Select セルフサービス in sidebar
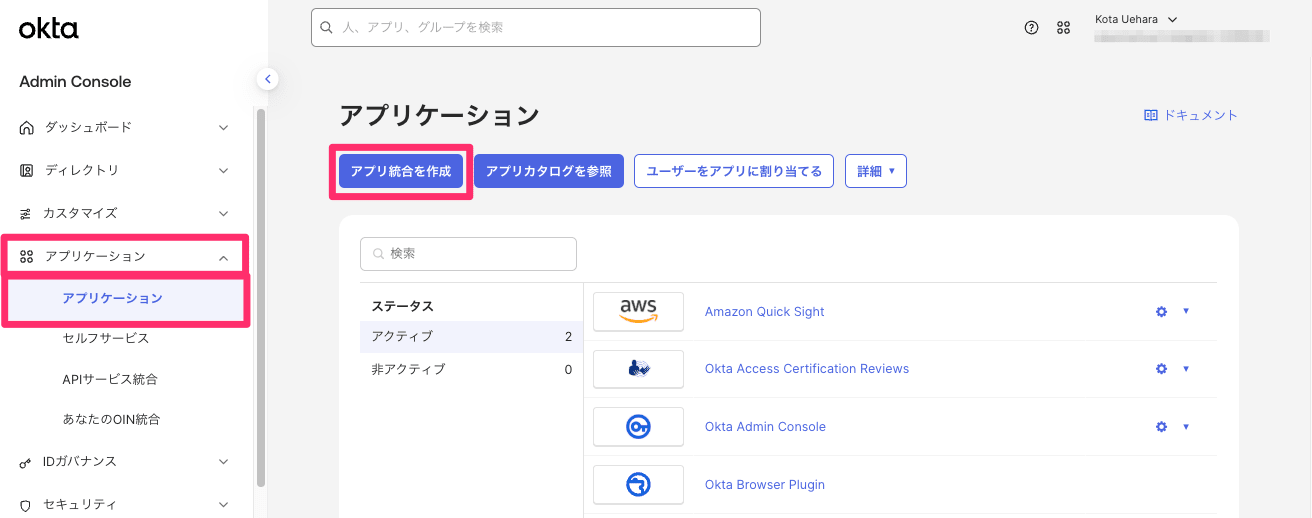The height and width of the screenshot is (518, 1312). point(106,338)
